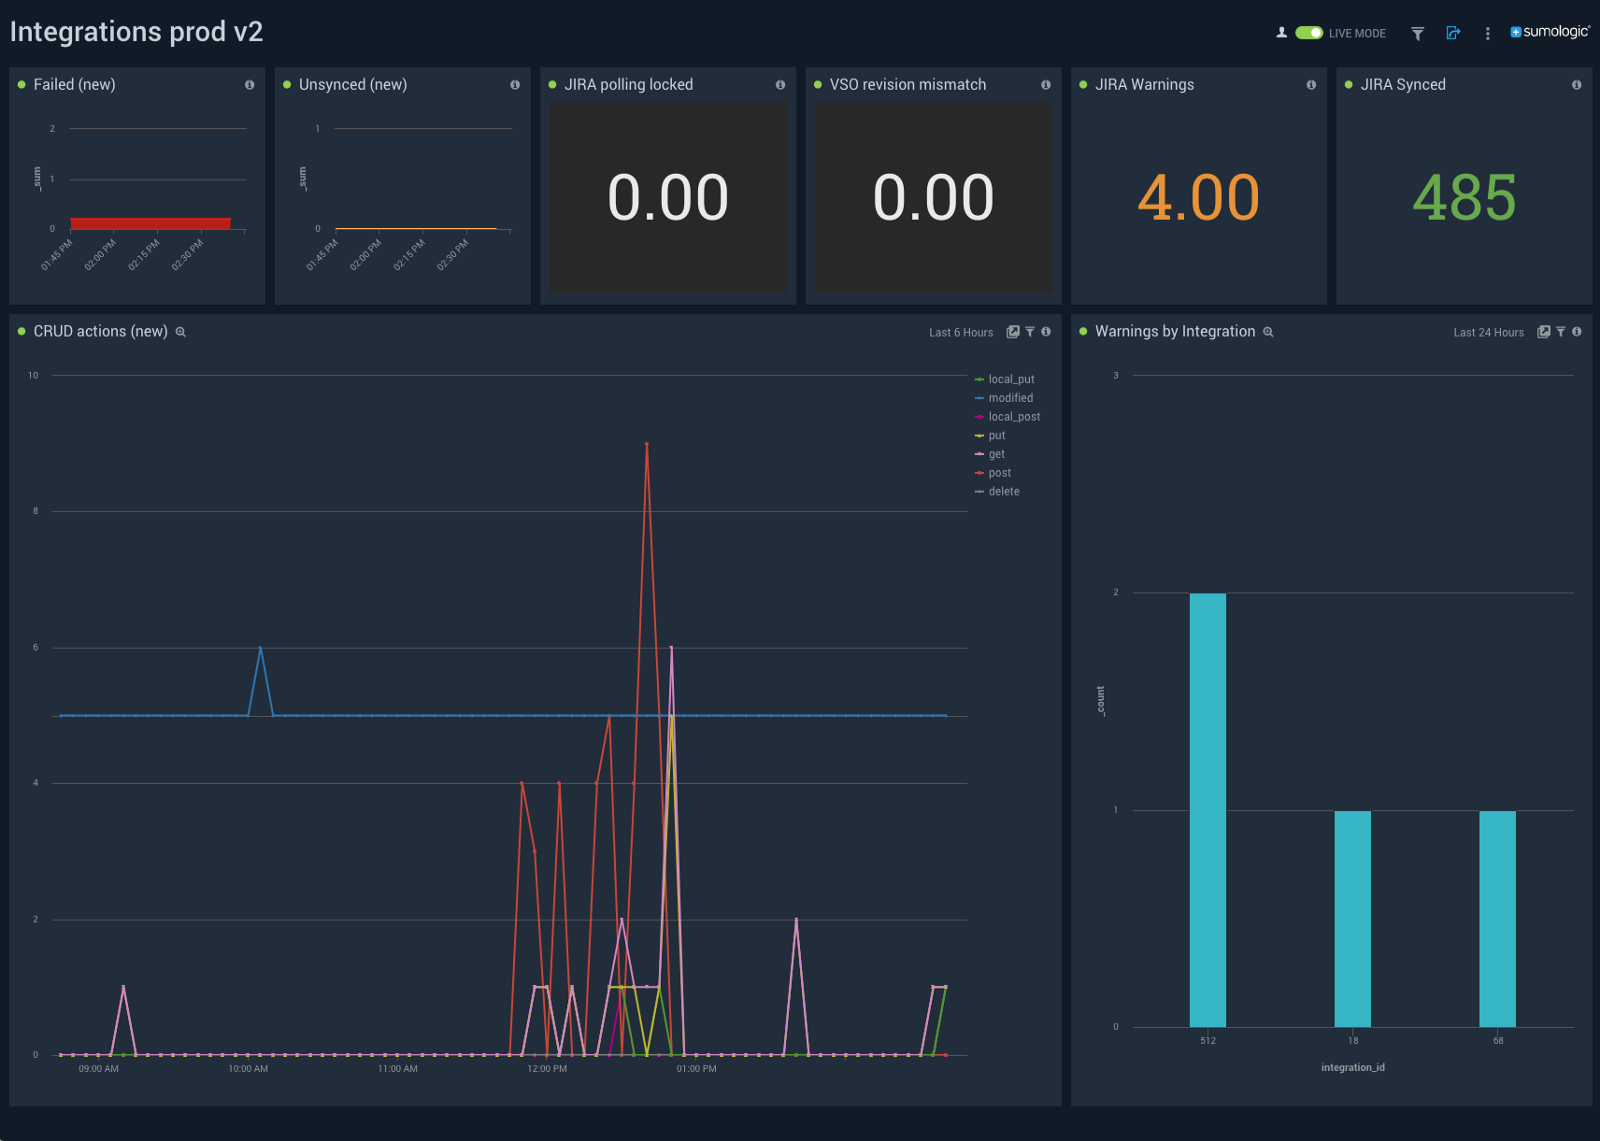Viewport: 1600px width, 1141px height.
Task: Click the 12:00 PM axis label
Action: coord(547,1069)
